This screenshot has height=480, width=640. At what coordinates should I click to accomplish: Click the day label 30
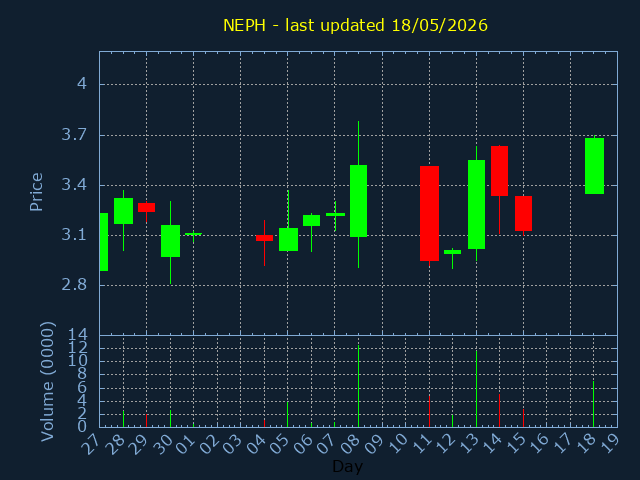[x=162, y=443]
